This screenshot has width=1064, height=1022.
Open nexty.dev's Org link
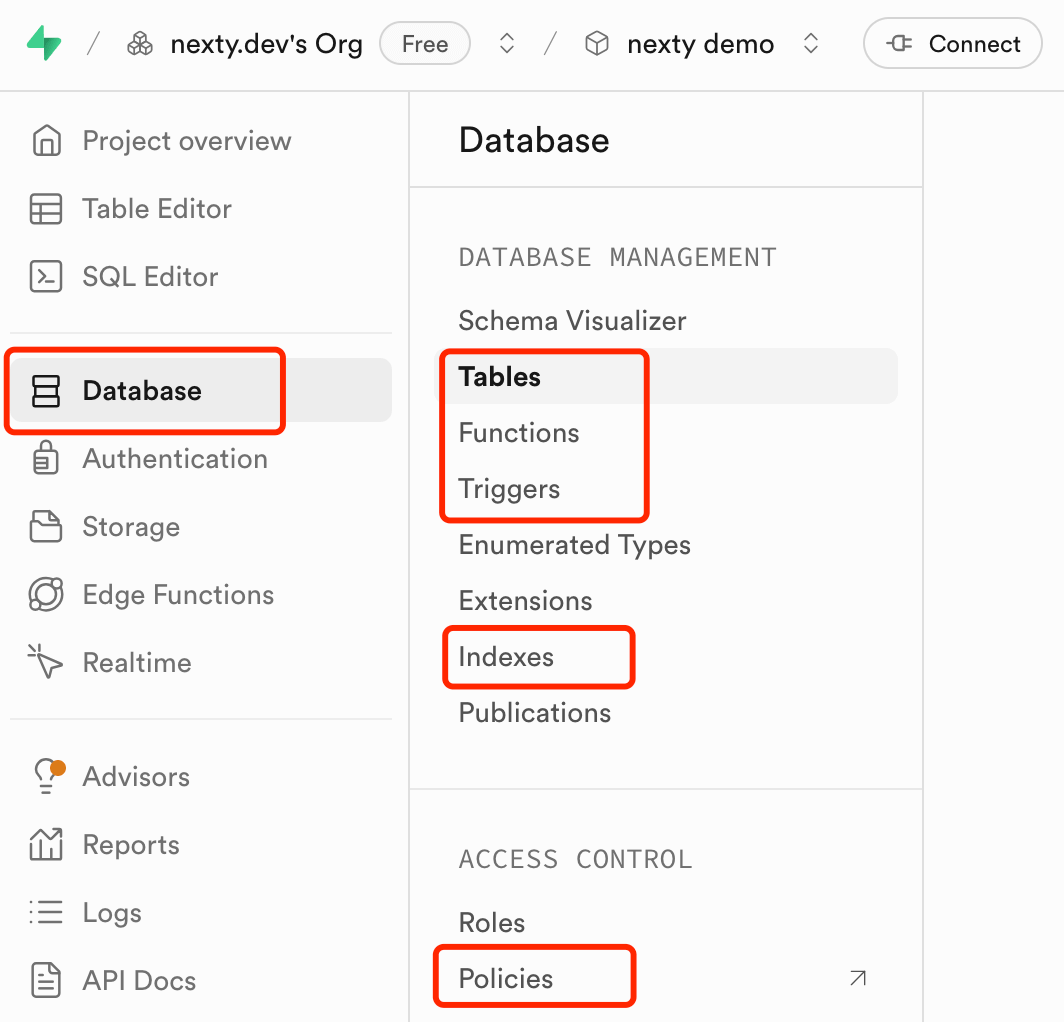tap(266, 44)
